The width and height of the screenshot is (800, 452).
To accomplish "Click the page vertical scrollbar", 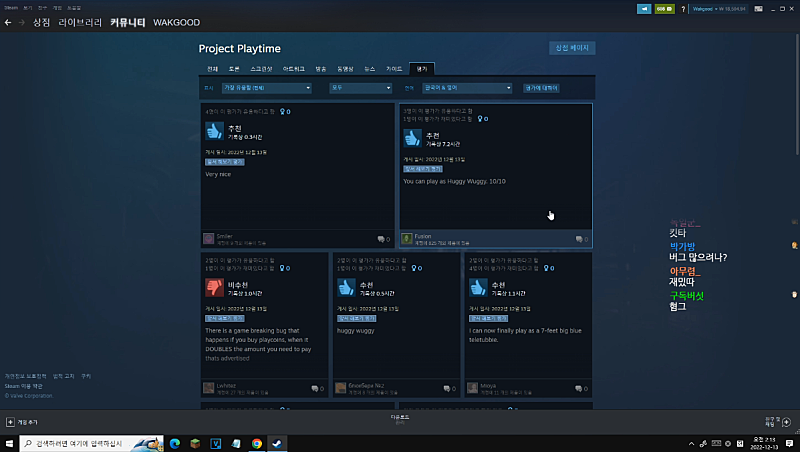I will (797, 92).
